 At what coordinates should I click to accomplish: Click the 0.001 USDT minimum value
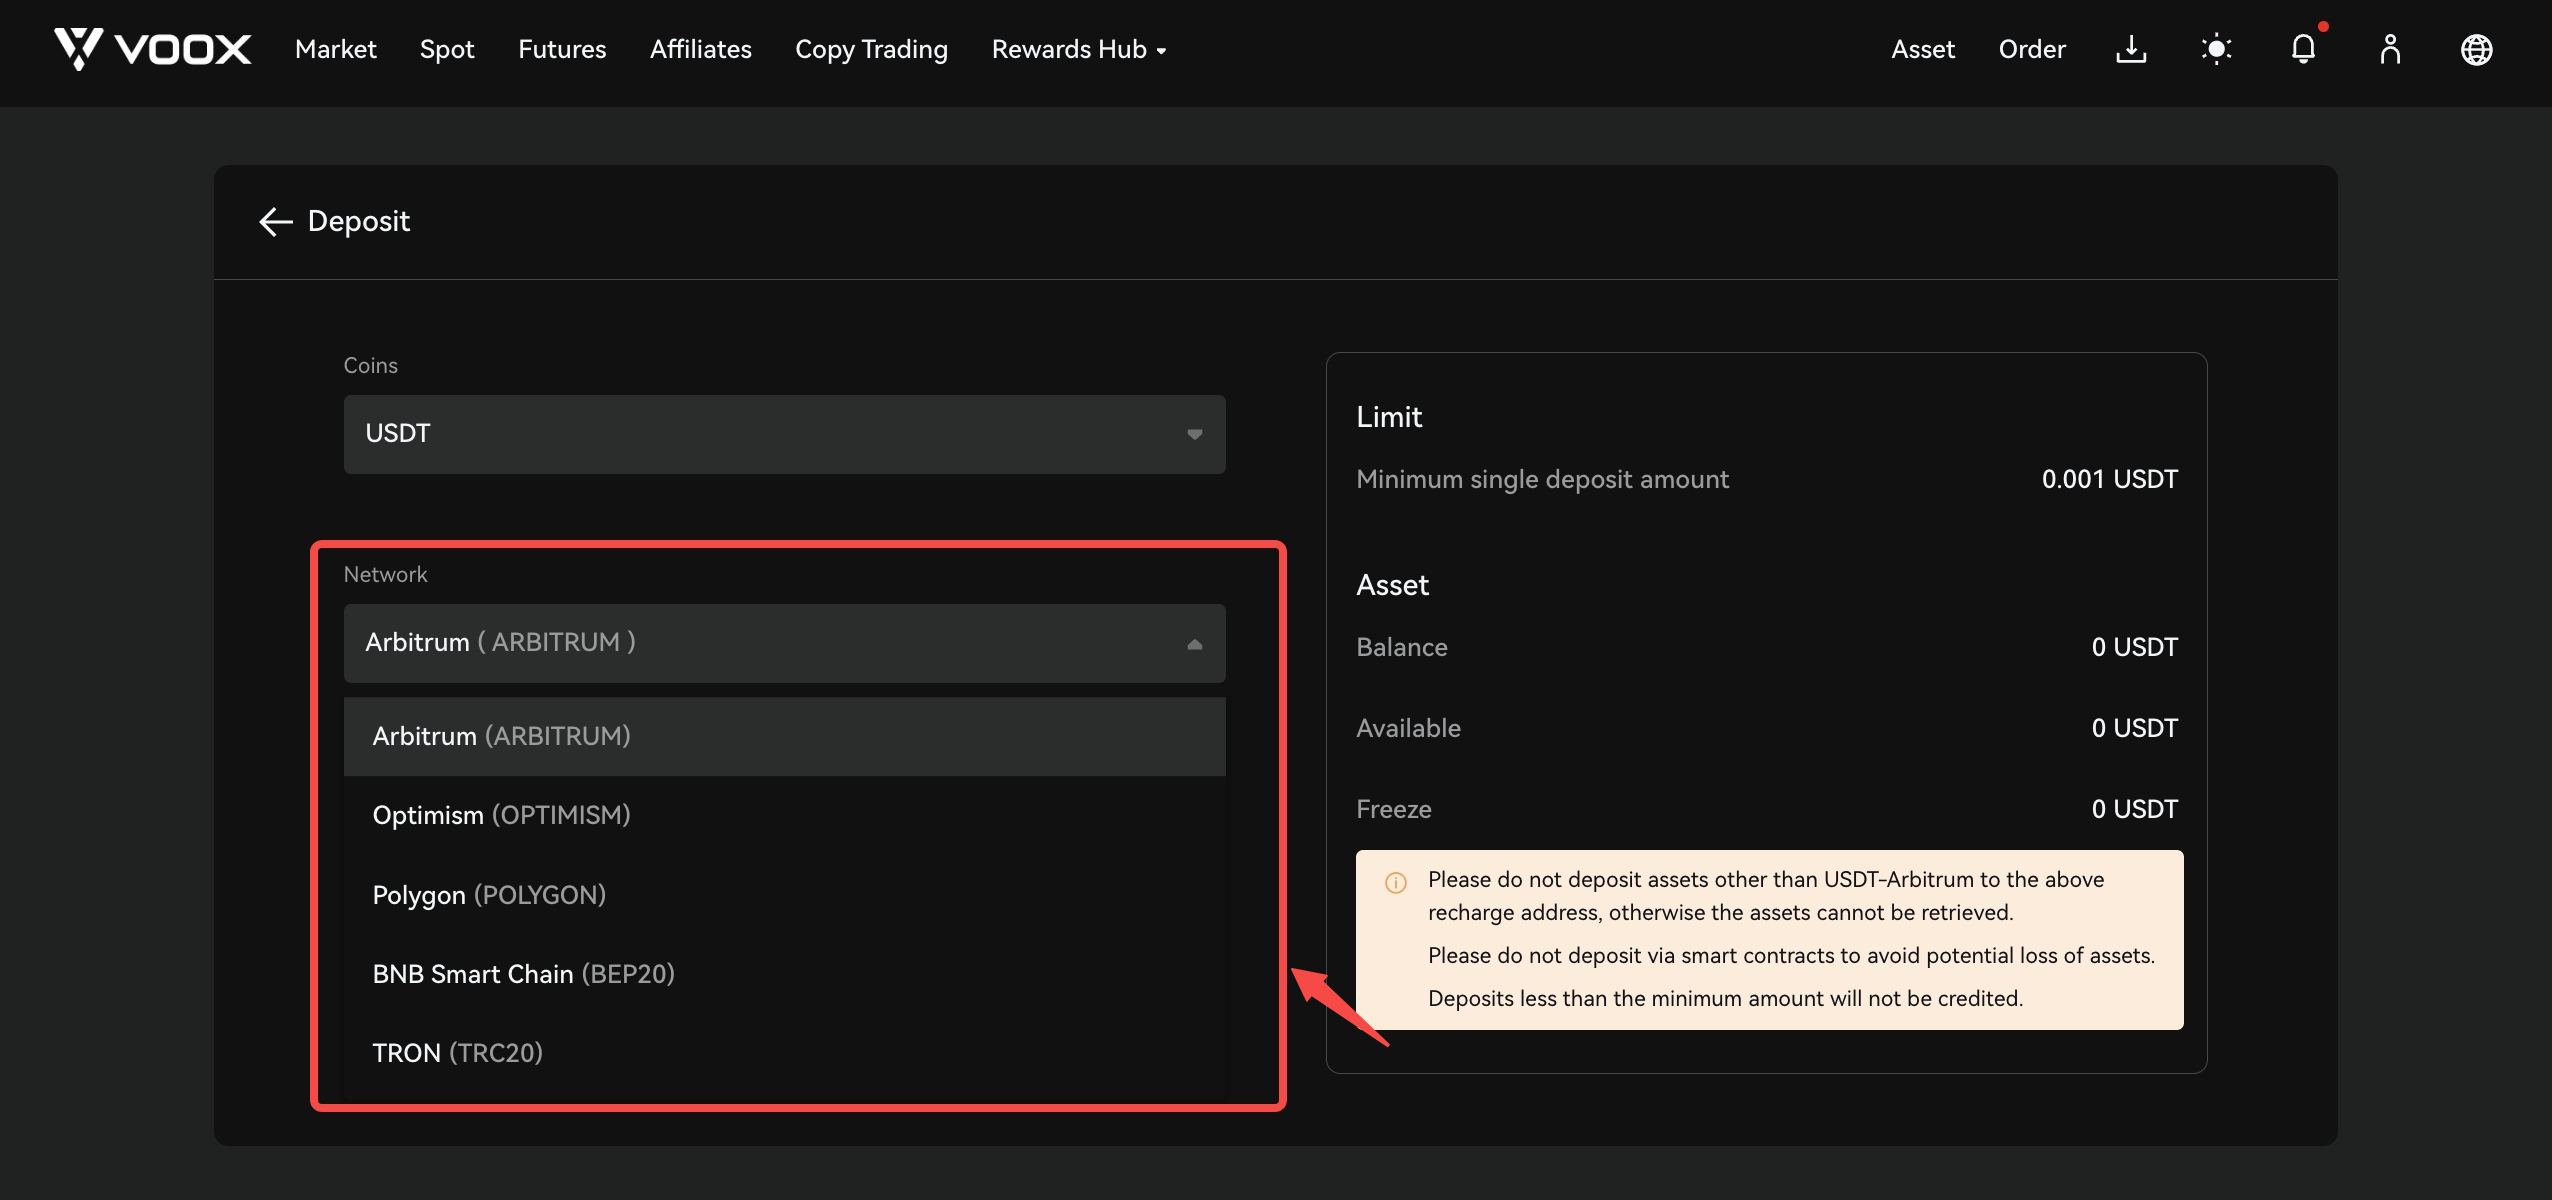click(x=2109, y=479)
